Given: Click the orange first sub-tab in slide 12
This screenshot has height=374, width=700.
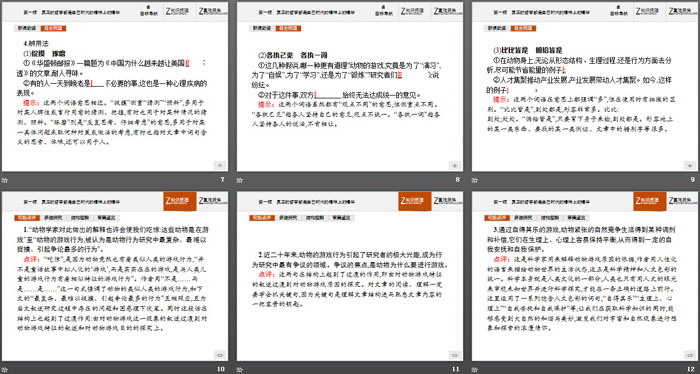Looking at the screenshot, I should point(497,218).
